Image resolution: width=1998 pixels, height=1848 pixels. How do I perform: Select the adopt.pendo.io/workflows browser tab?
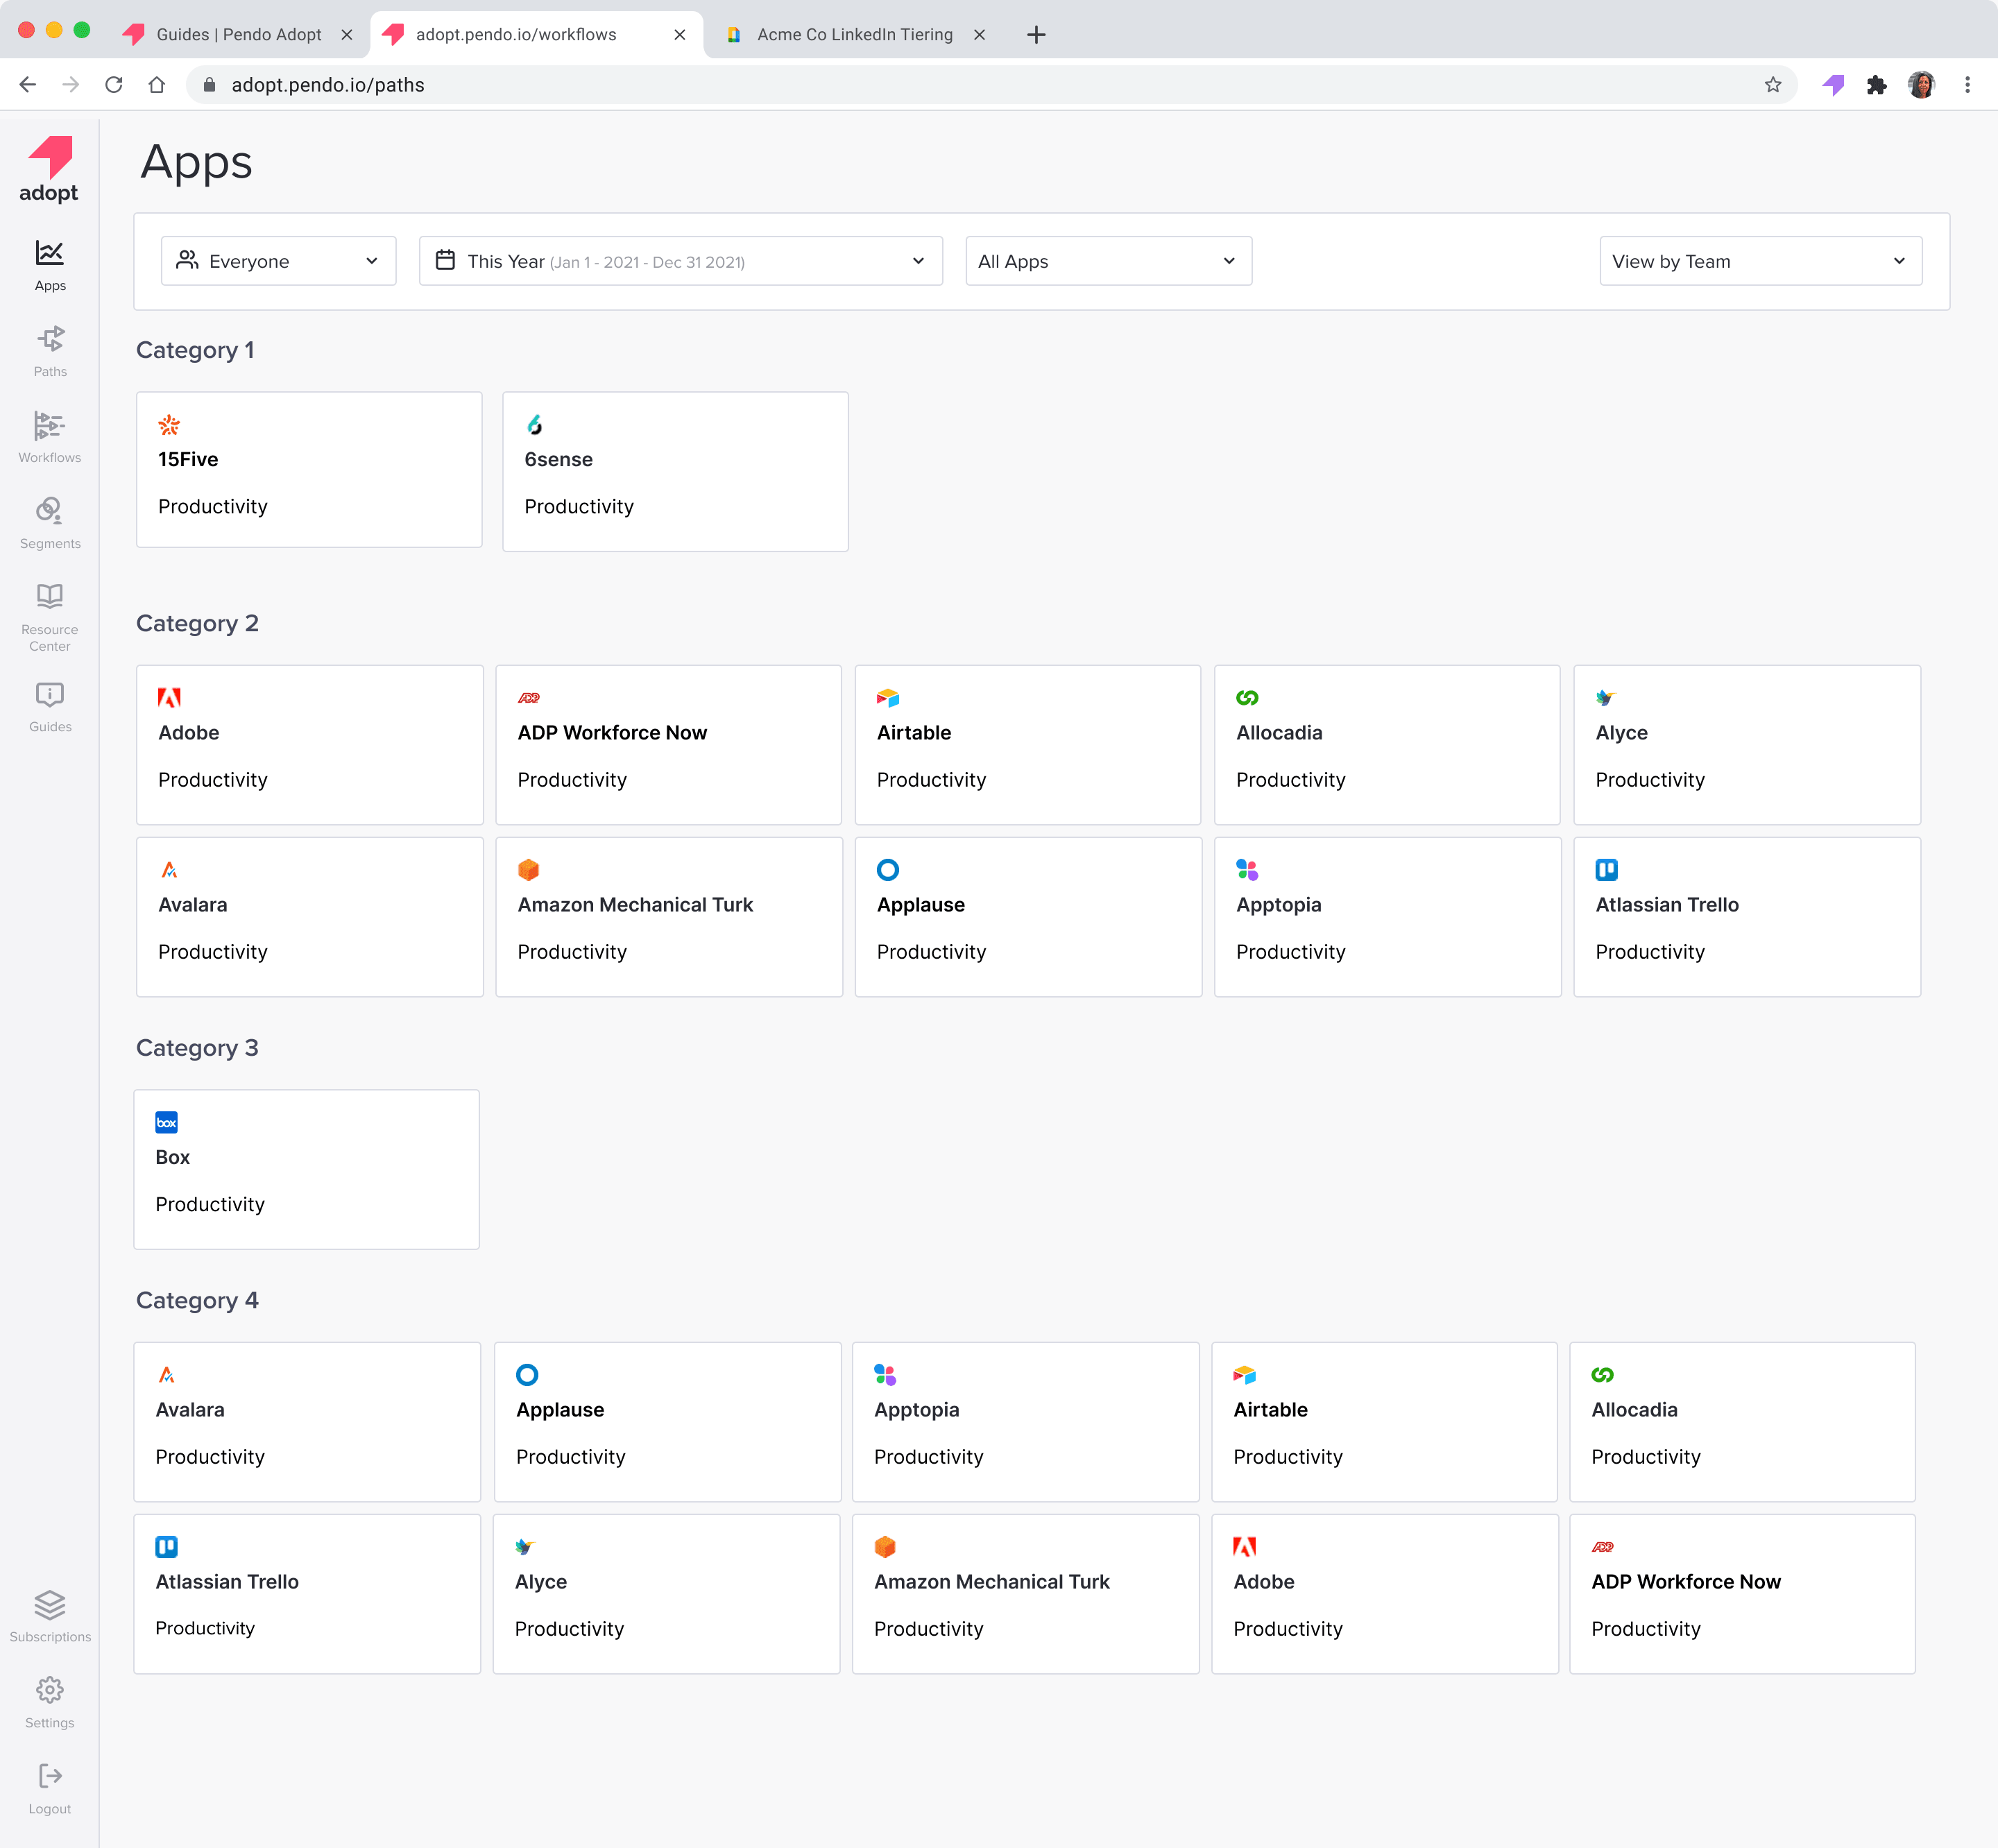[x=537, y=34]
